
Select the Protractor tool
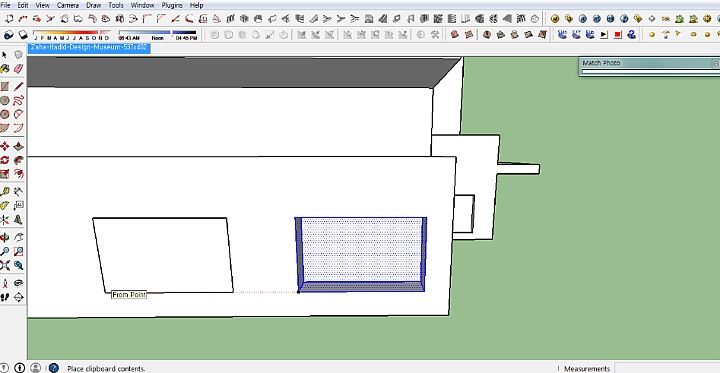5,206
